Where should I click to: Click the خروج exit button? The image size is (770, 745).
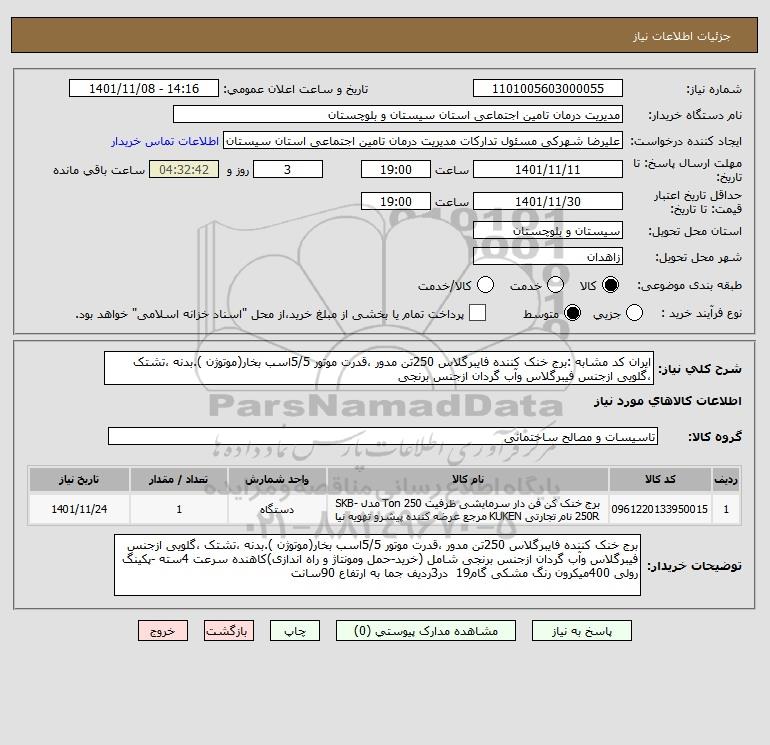pos(163,631)
